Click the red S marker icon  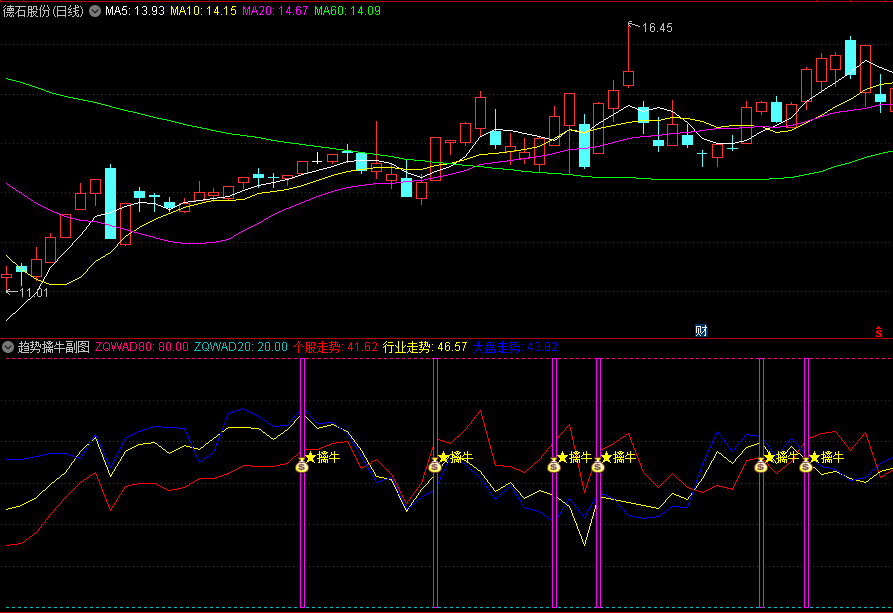(879, 332)
